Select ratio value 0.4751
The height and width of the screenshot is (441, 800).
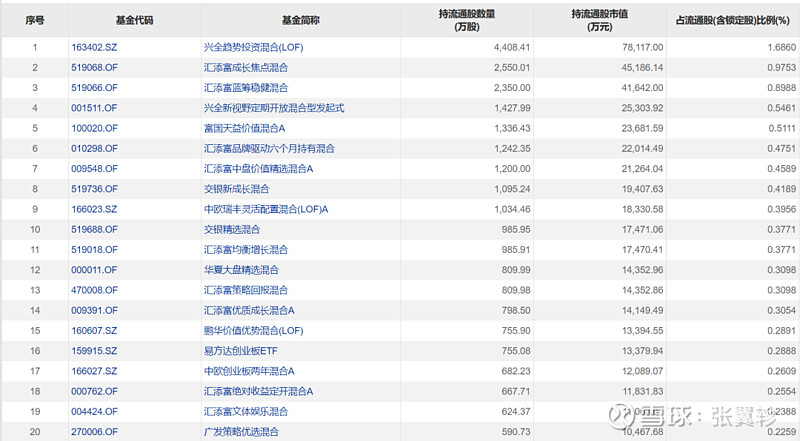pyautogui.click(x=781, y=149)
